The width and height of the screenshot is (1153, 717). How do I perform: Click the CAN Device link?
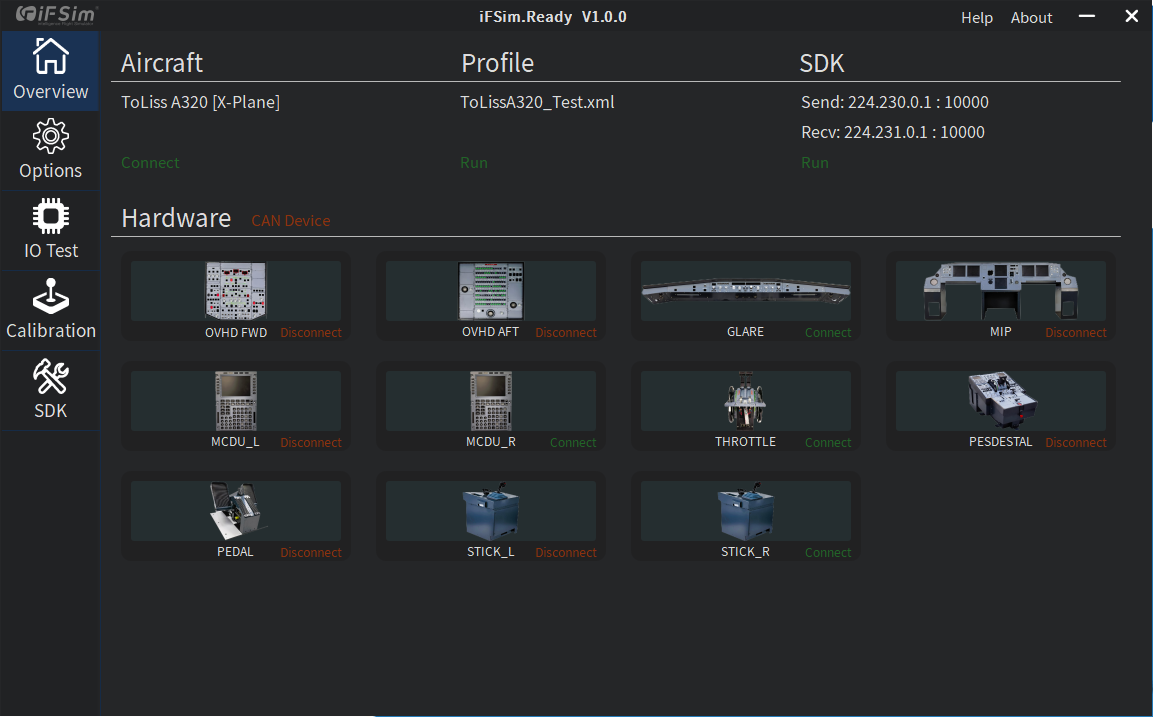click(290, 221)
